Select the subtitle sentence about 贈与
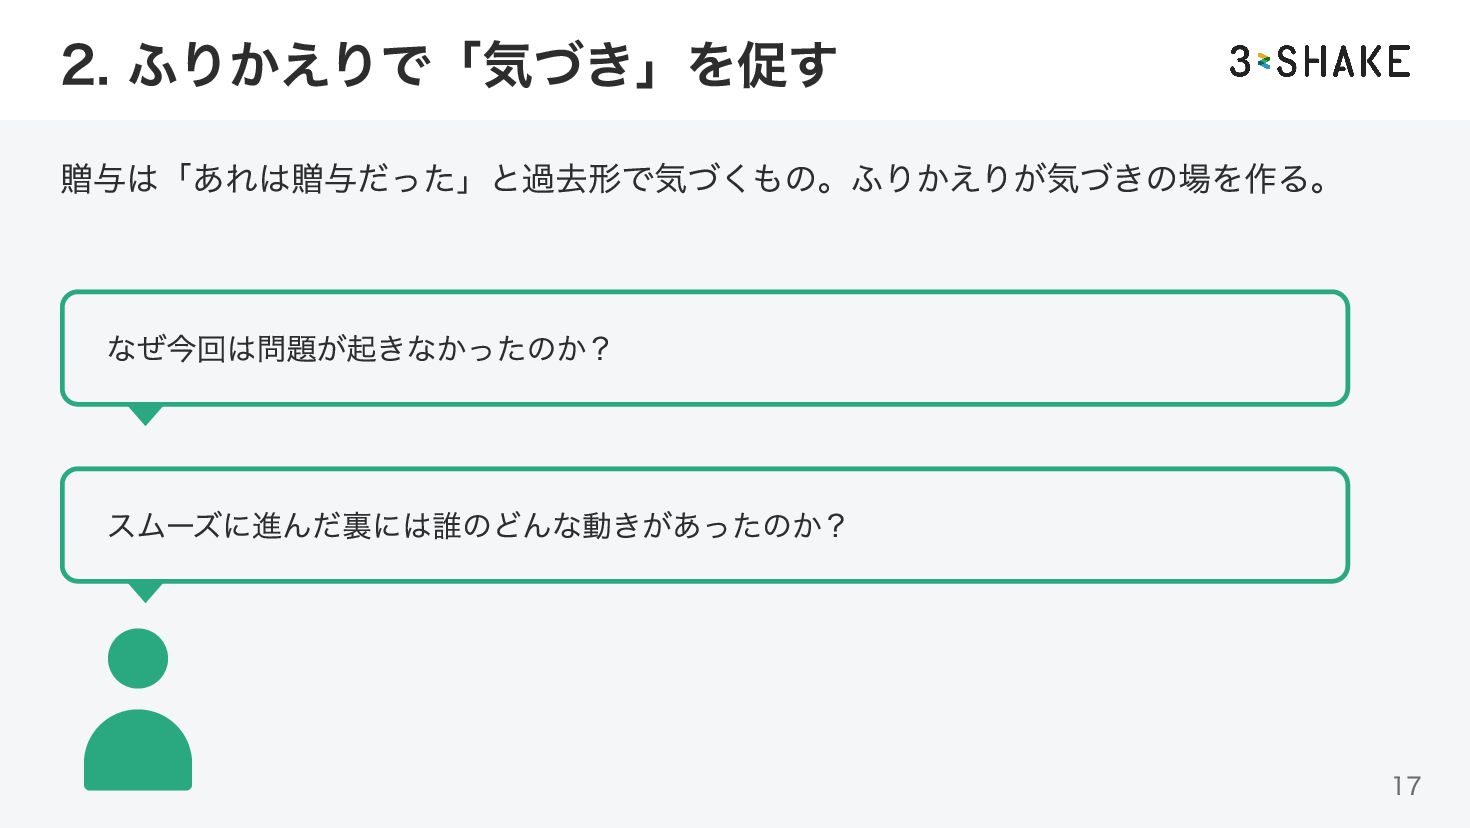 pos(695,179)
